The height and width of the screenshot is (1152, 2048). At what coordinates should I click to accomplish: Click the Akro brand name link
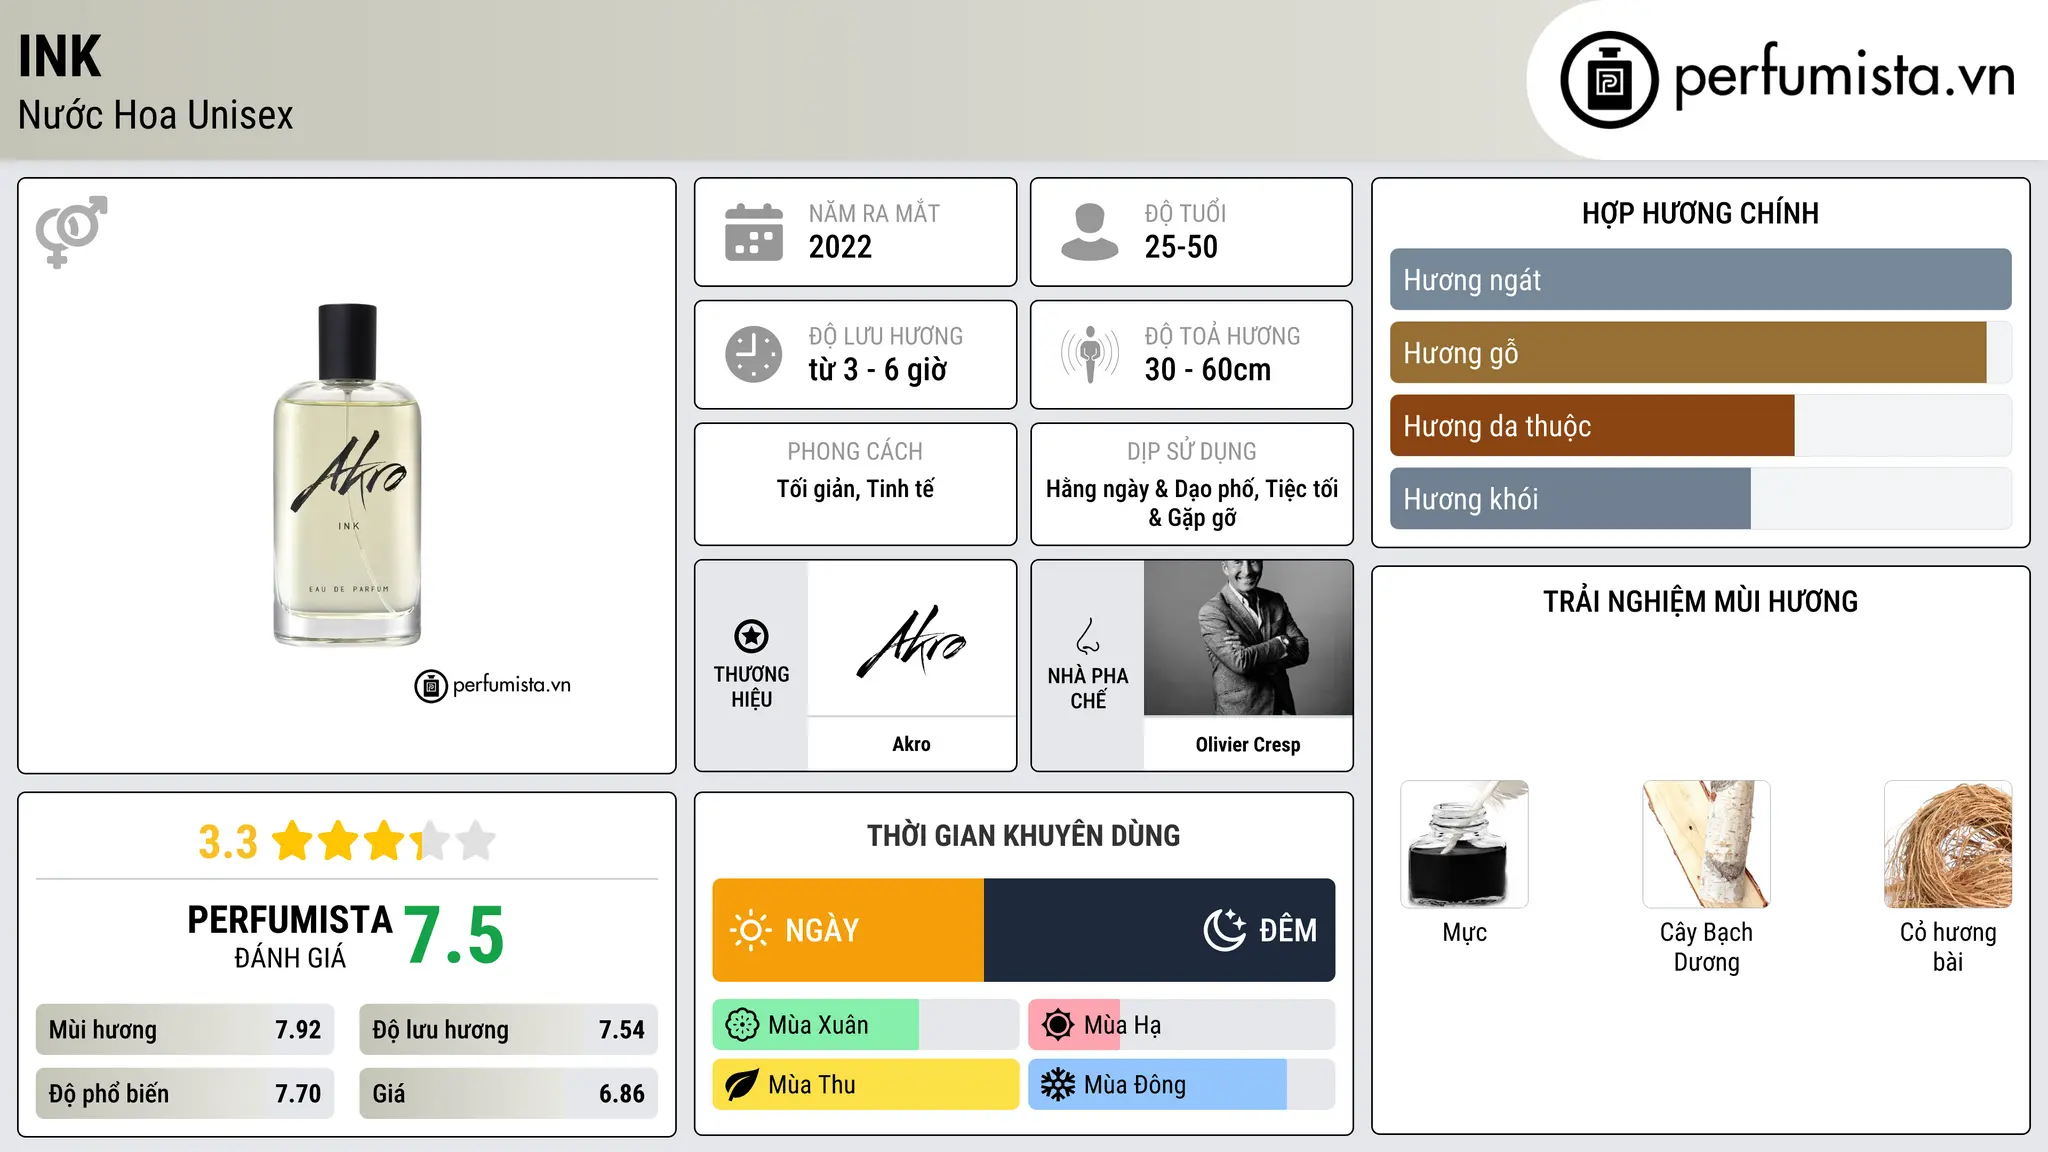coord(912,744)
